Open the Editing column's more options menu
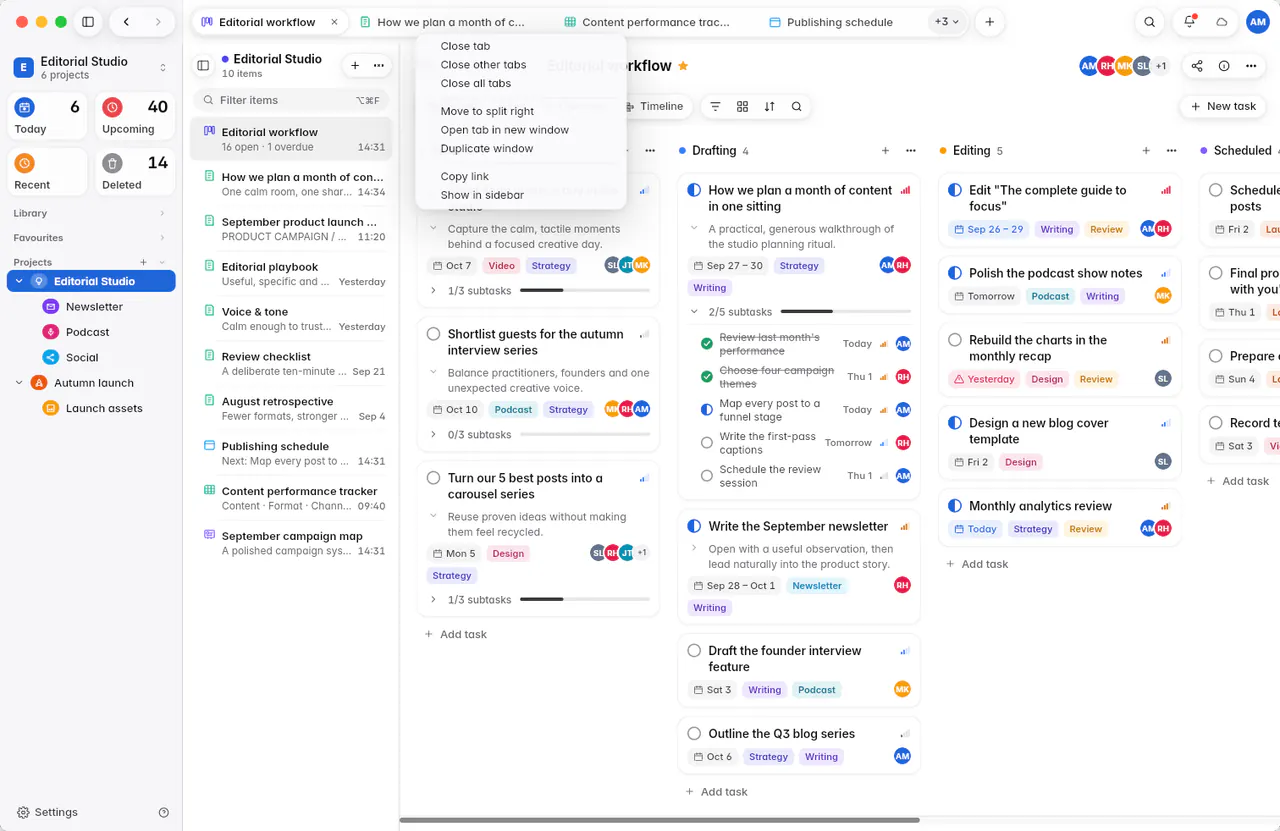Viewport: 1280px width, 831px height. click(x=1171, y=151)
